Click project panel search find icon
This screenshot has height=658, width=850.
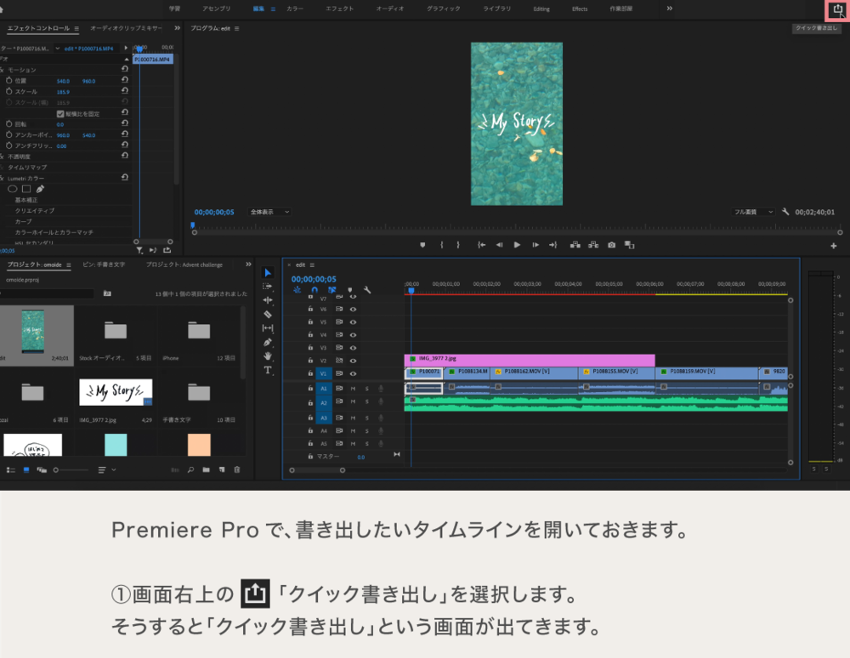coord(191,470)
